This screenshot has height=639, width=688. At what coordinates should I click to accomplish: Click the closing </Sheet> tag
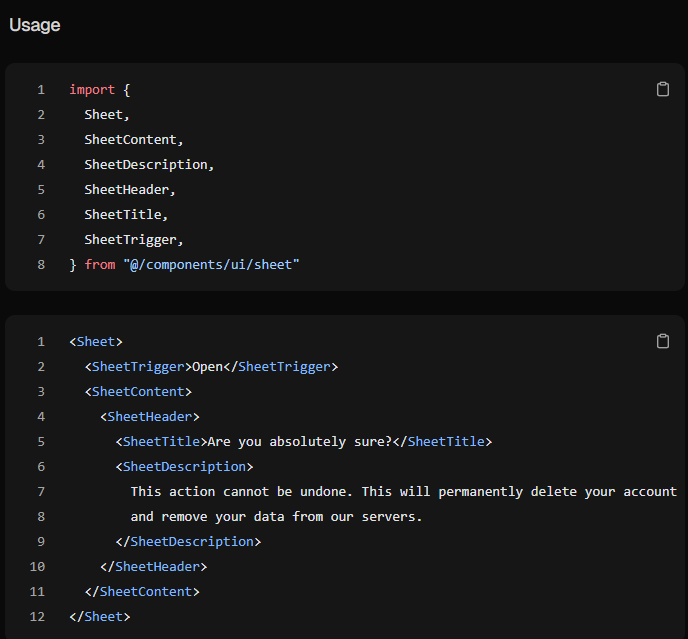100,617
